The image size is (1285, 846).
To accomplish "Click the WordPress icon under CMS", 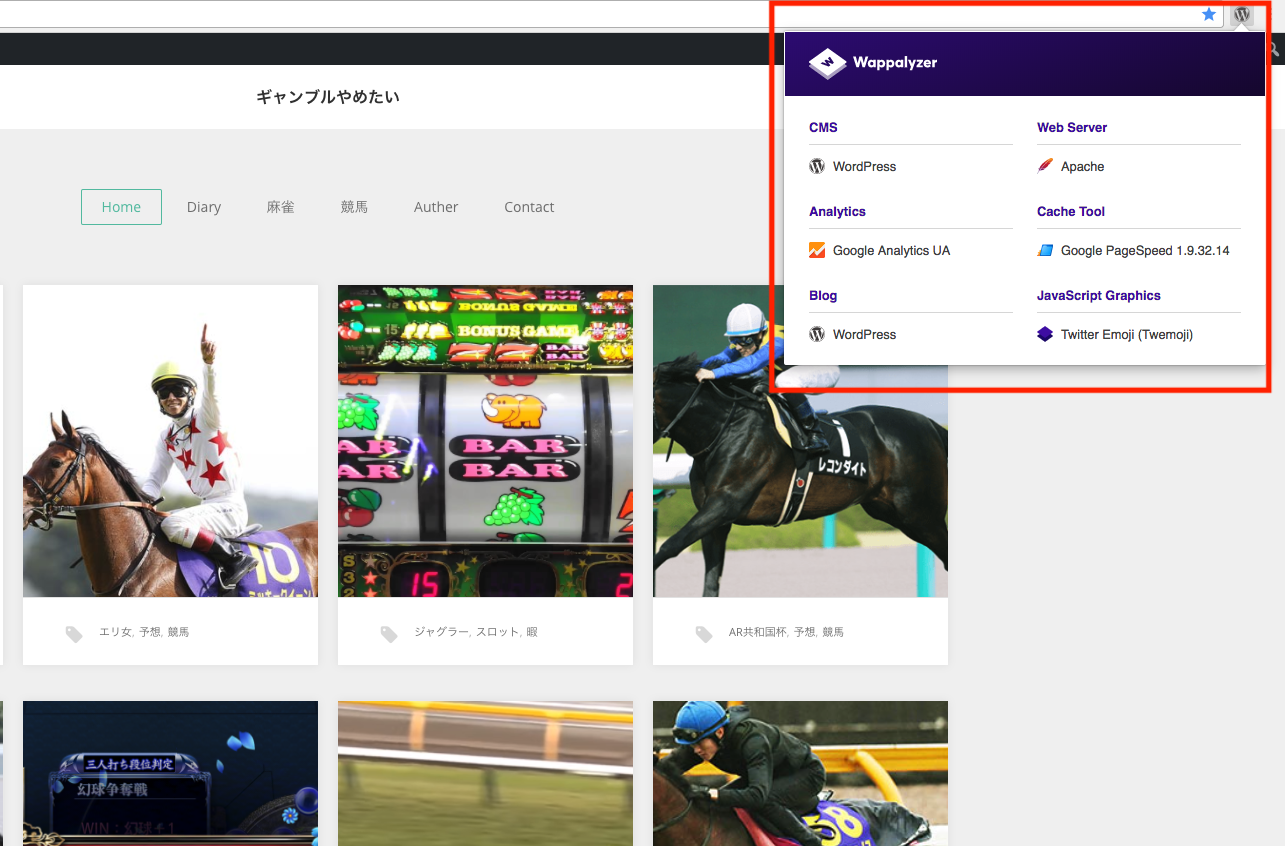I will (x=817, y=166).
